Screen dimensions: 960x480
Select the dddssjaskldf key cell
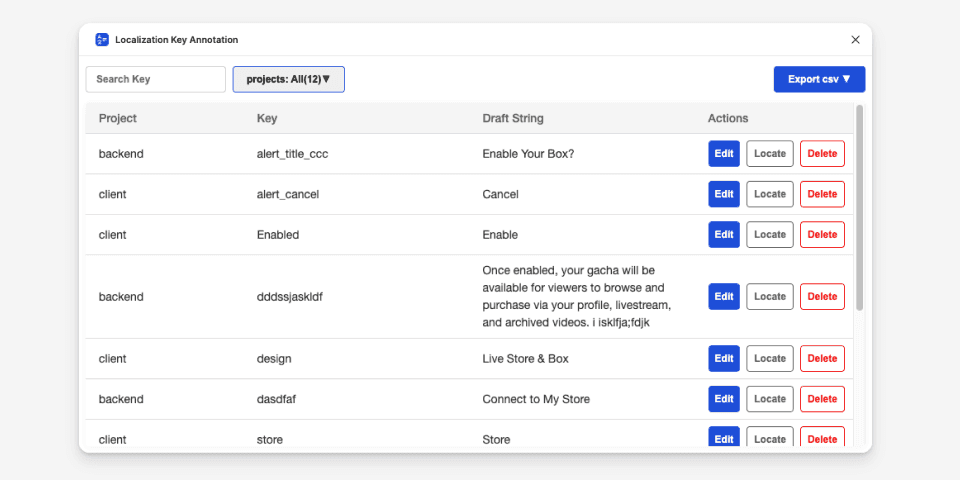[290, 297]
